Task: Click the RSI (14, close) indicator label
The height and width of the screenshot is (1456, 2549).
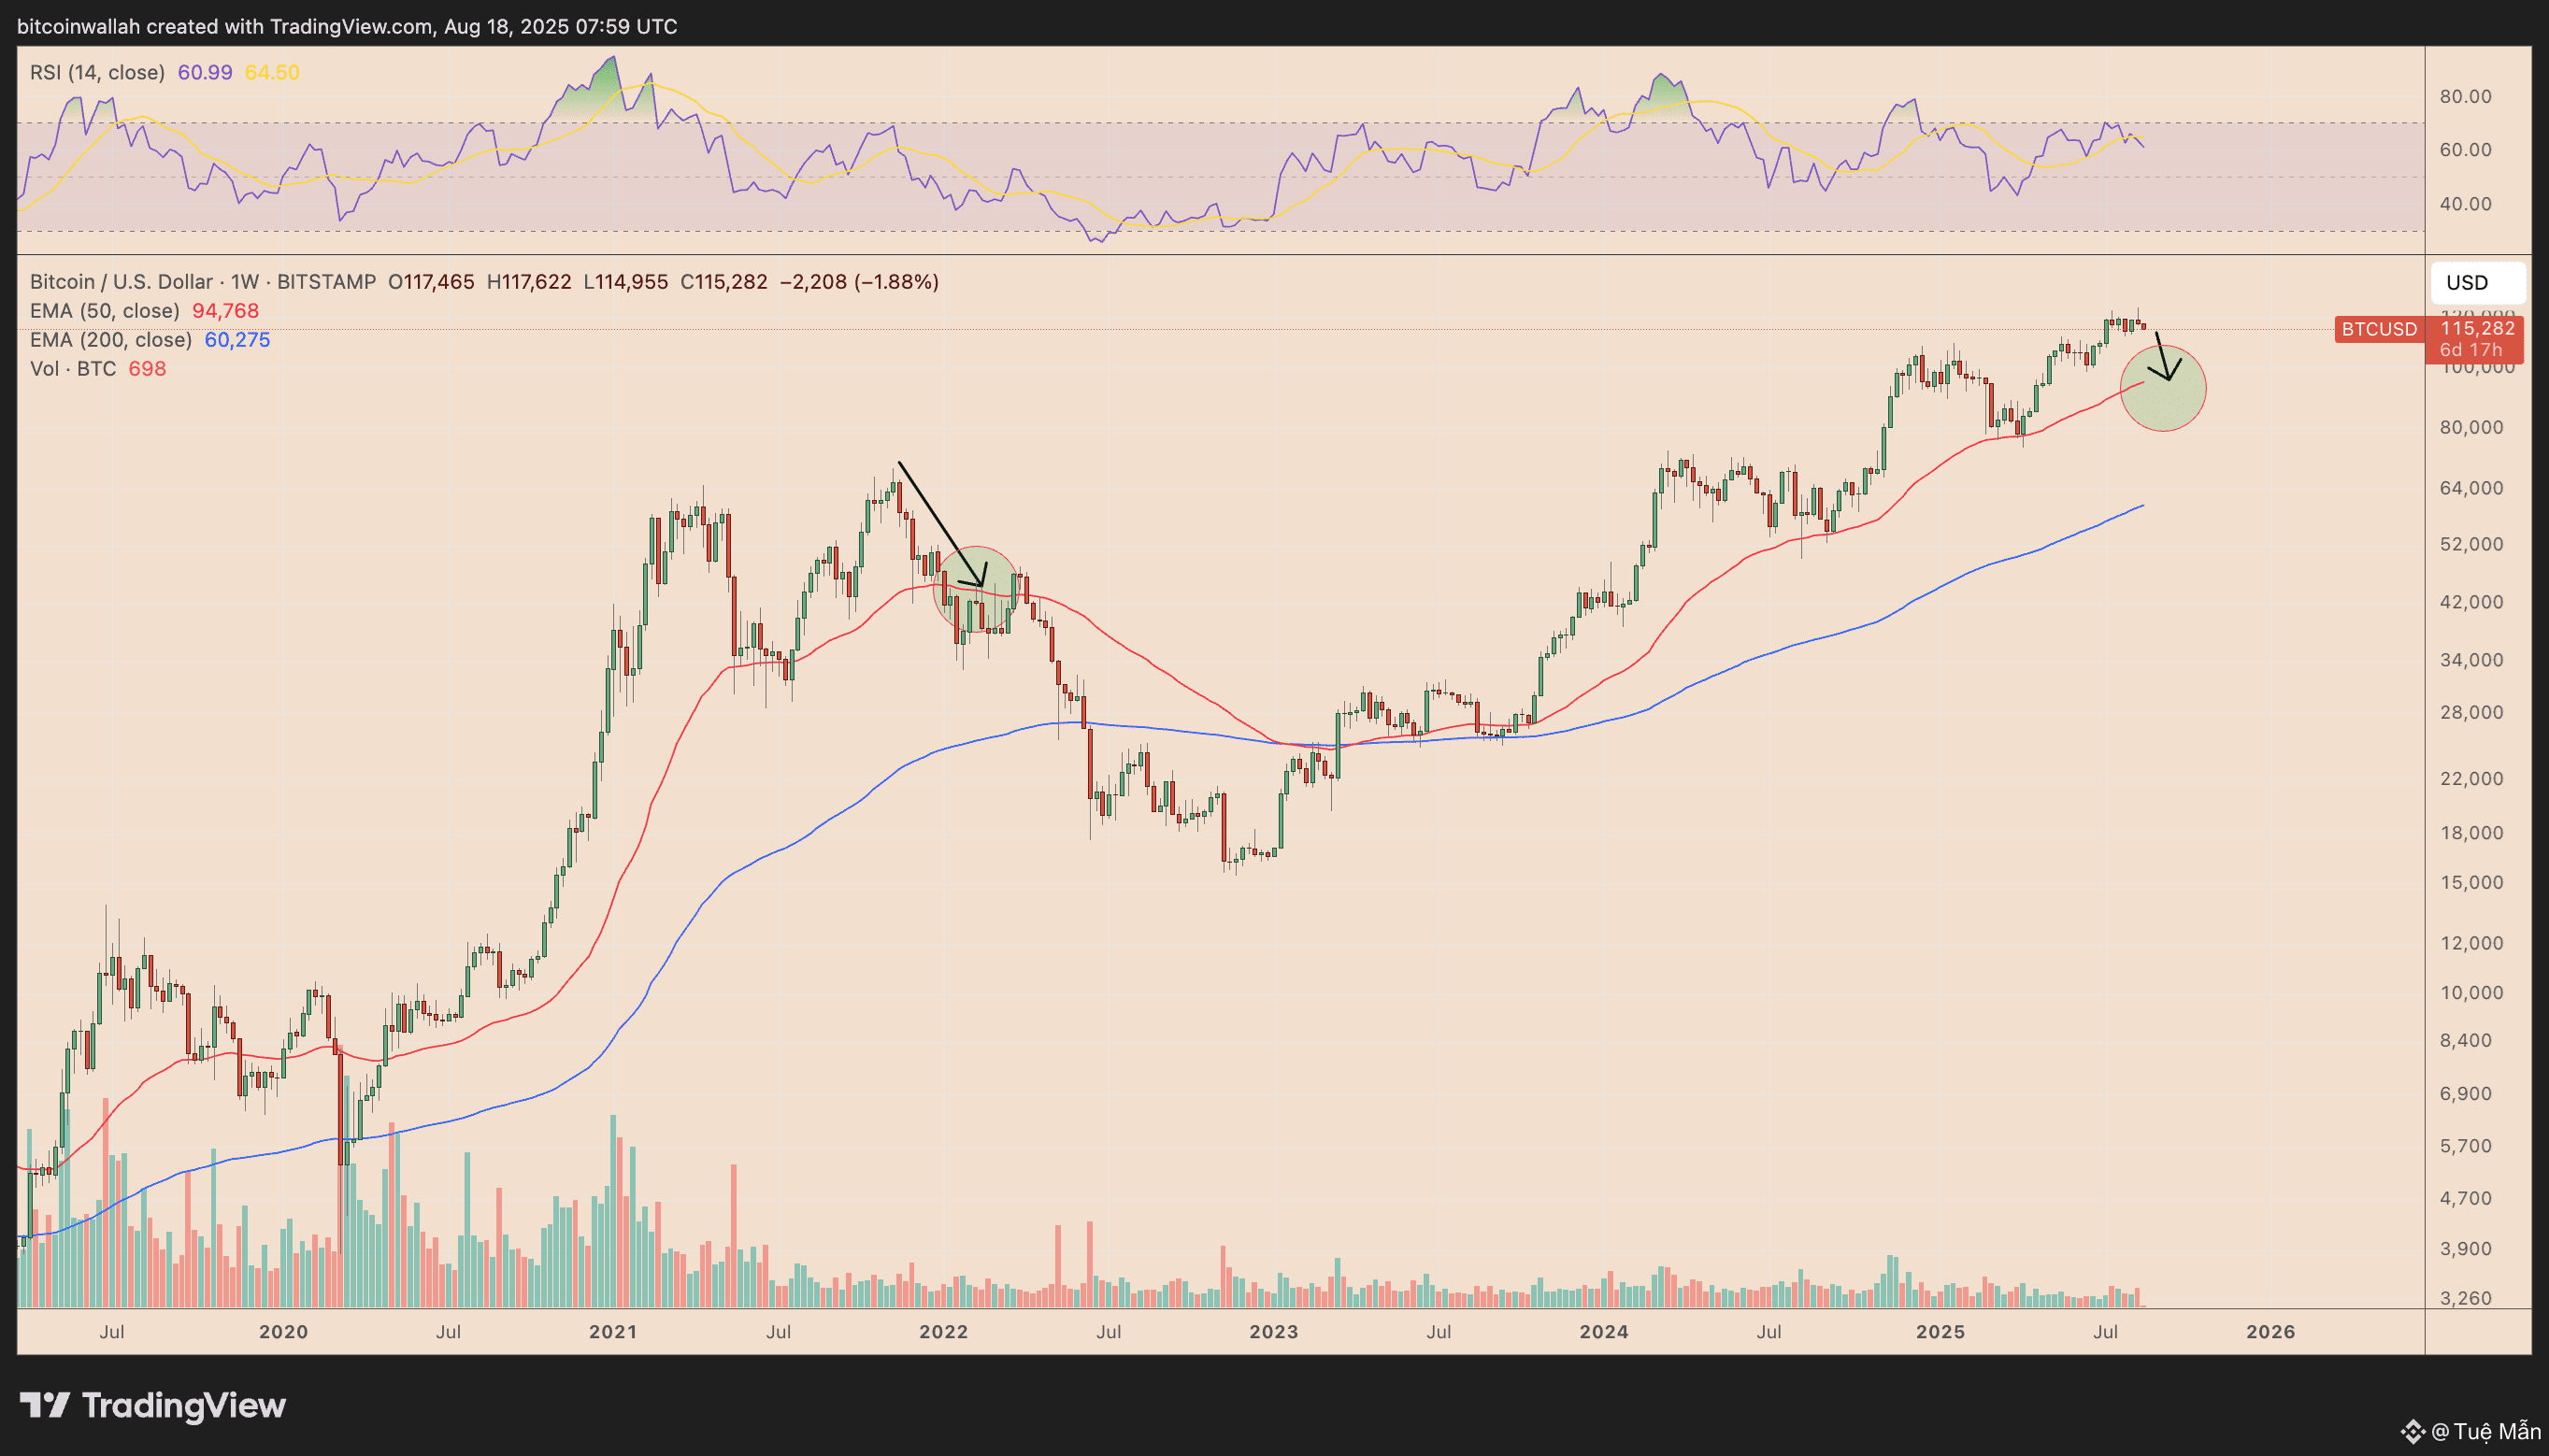Action: (x=97, y=72)
